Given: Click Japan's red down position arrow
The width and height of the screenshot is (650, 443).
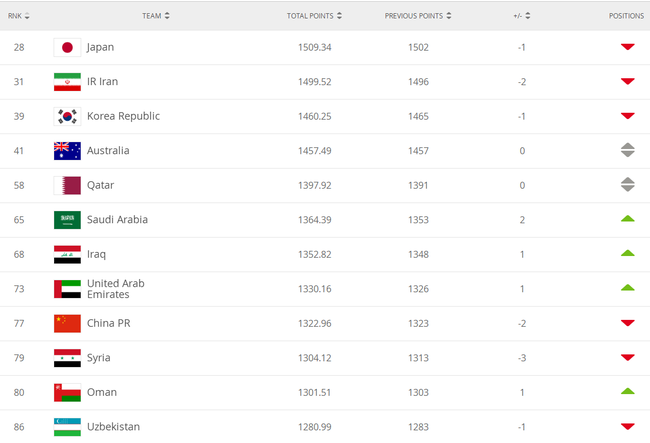Looking at the screenshot, I should tap(627, 47).
